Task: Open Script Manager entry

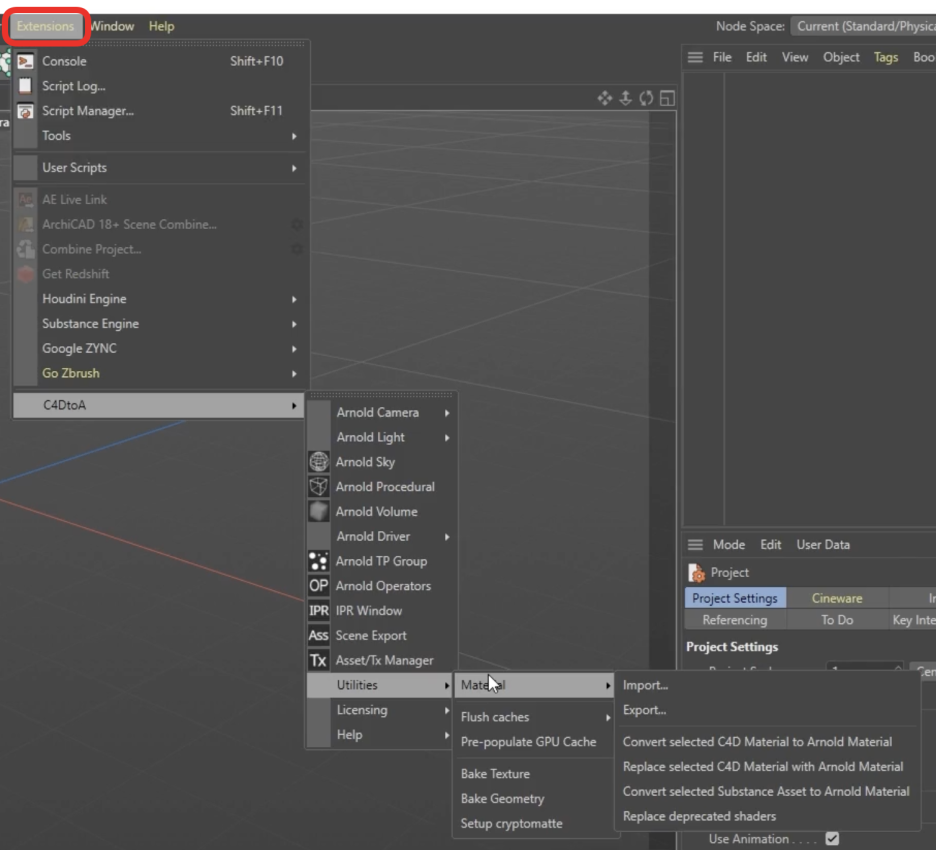Action: (x=161, y=111)
